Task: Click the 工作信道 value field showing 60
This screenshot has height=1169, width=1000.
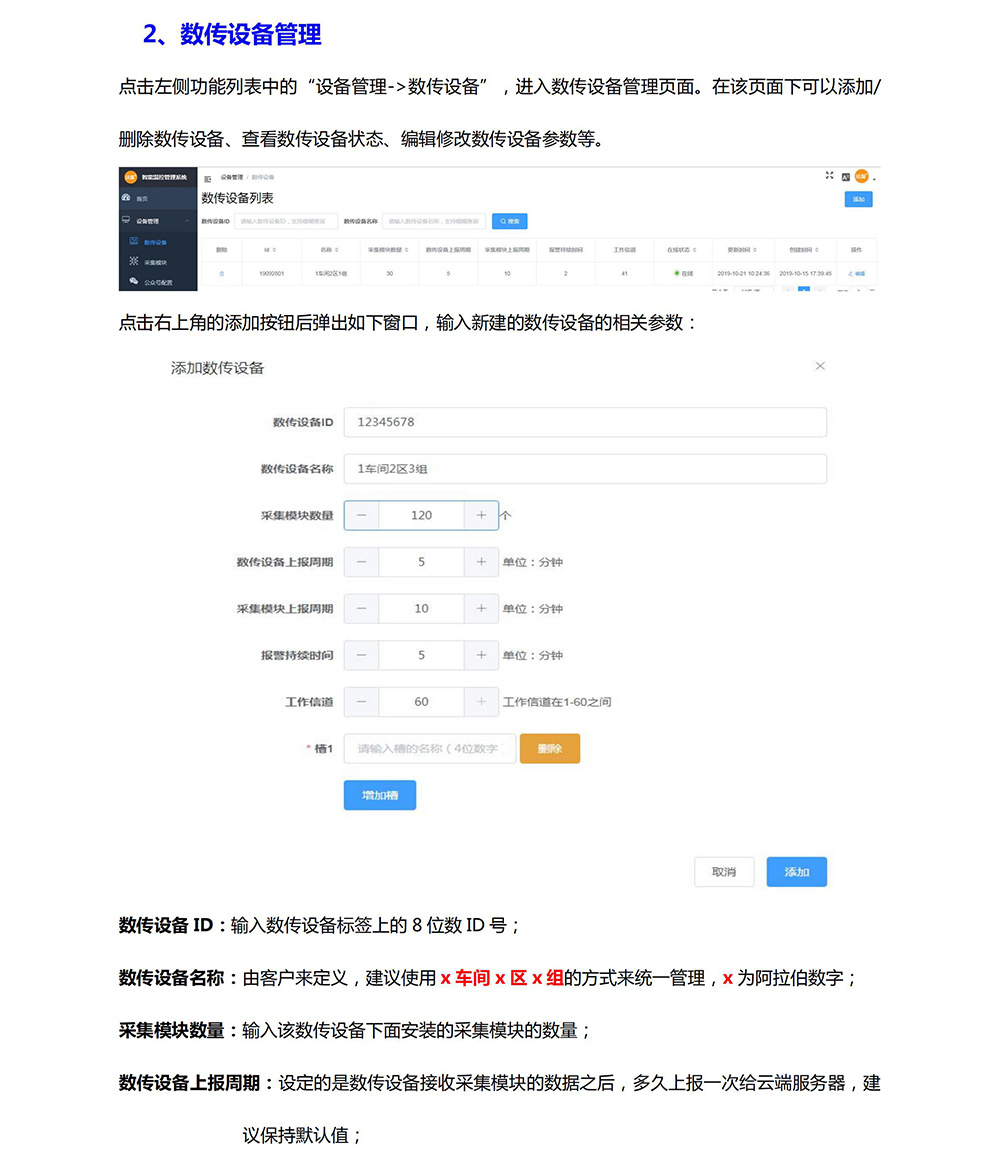Action: (421, 702)
